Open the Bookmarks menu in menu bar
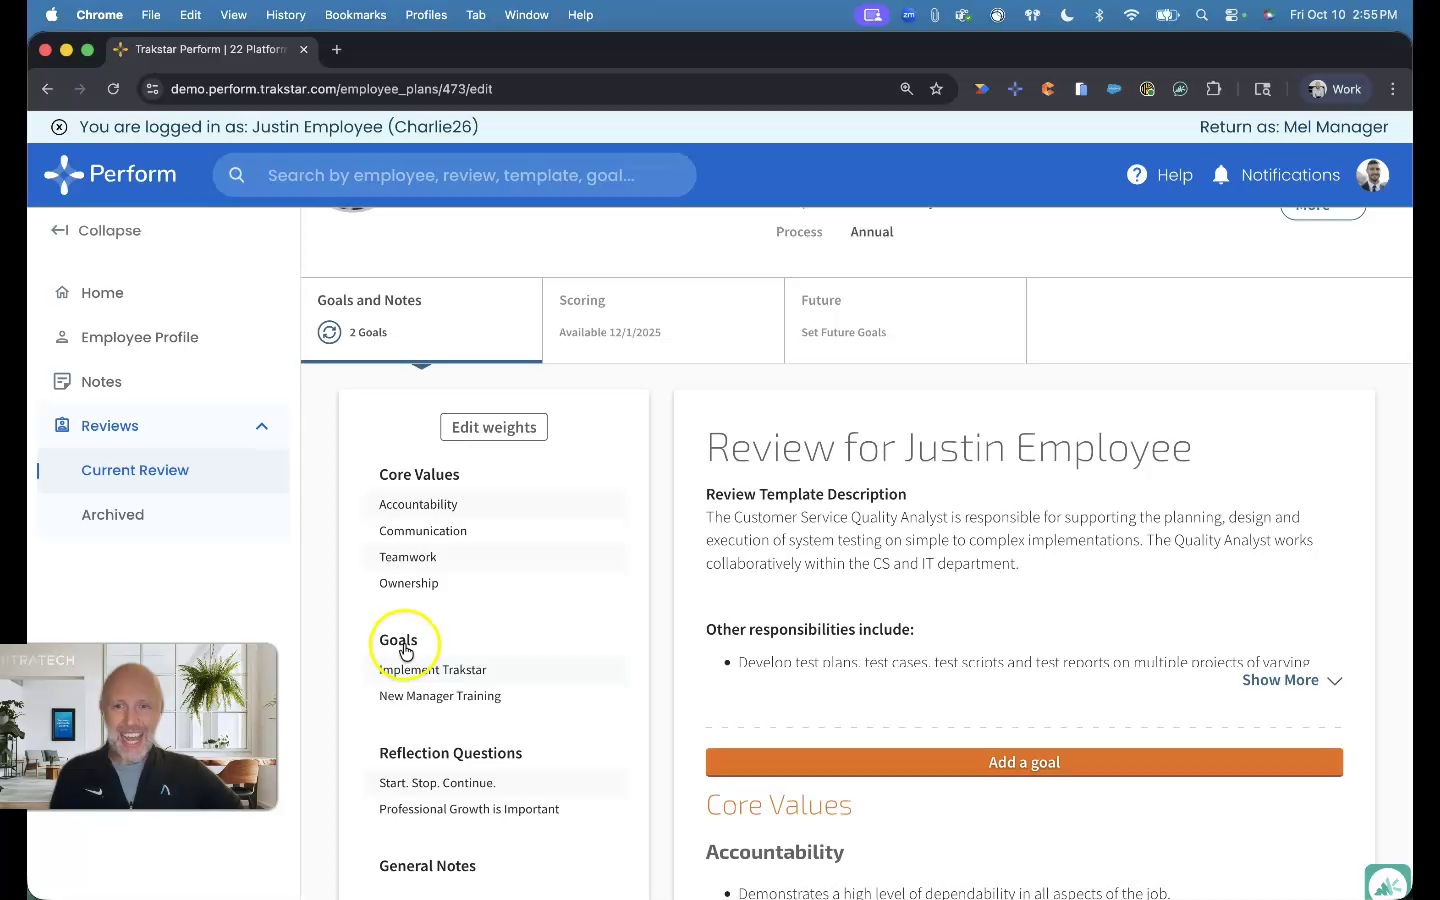 click(355, 15)
